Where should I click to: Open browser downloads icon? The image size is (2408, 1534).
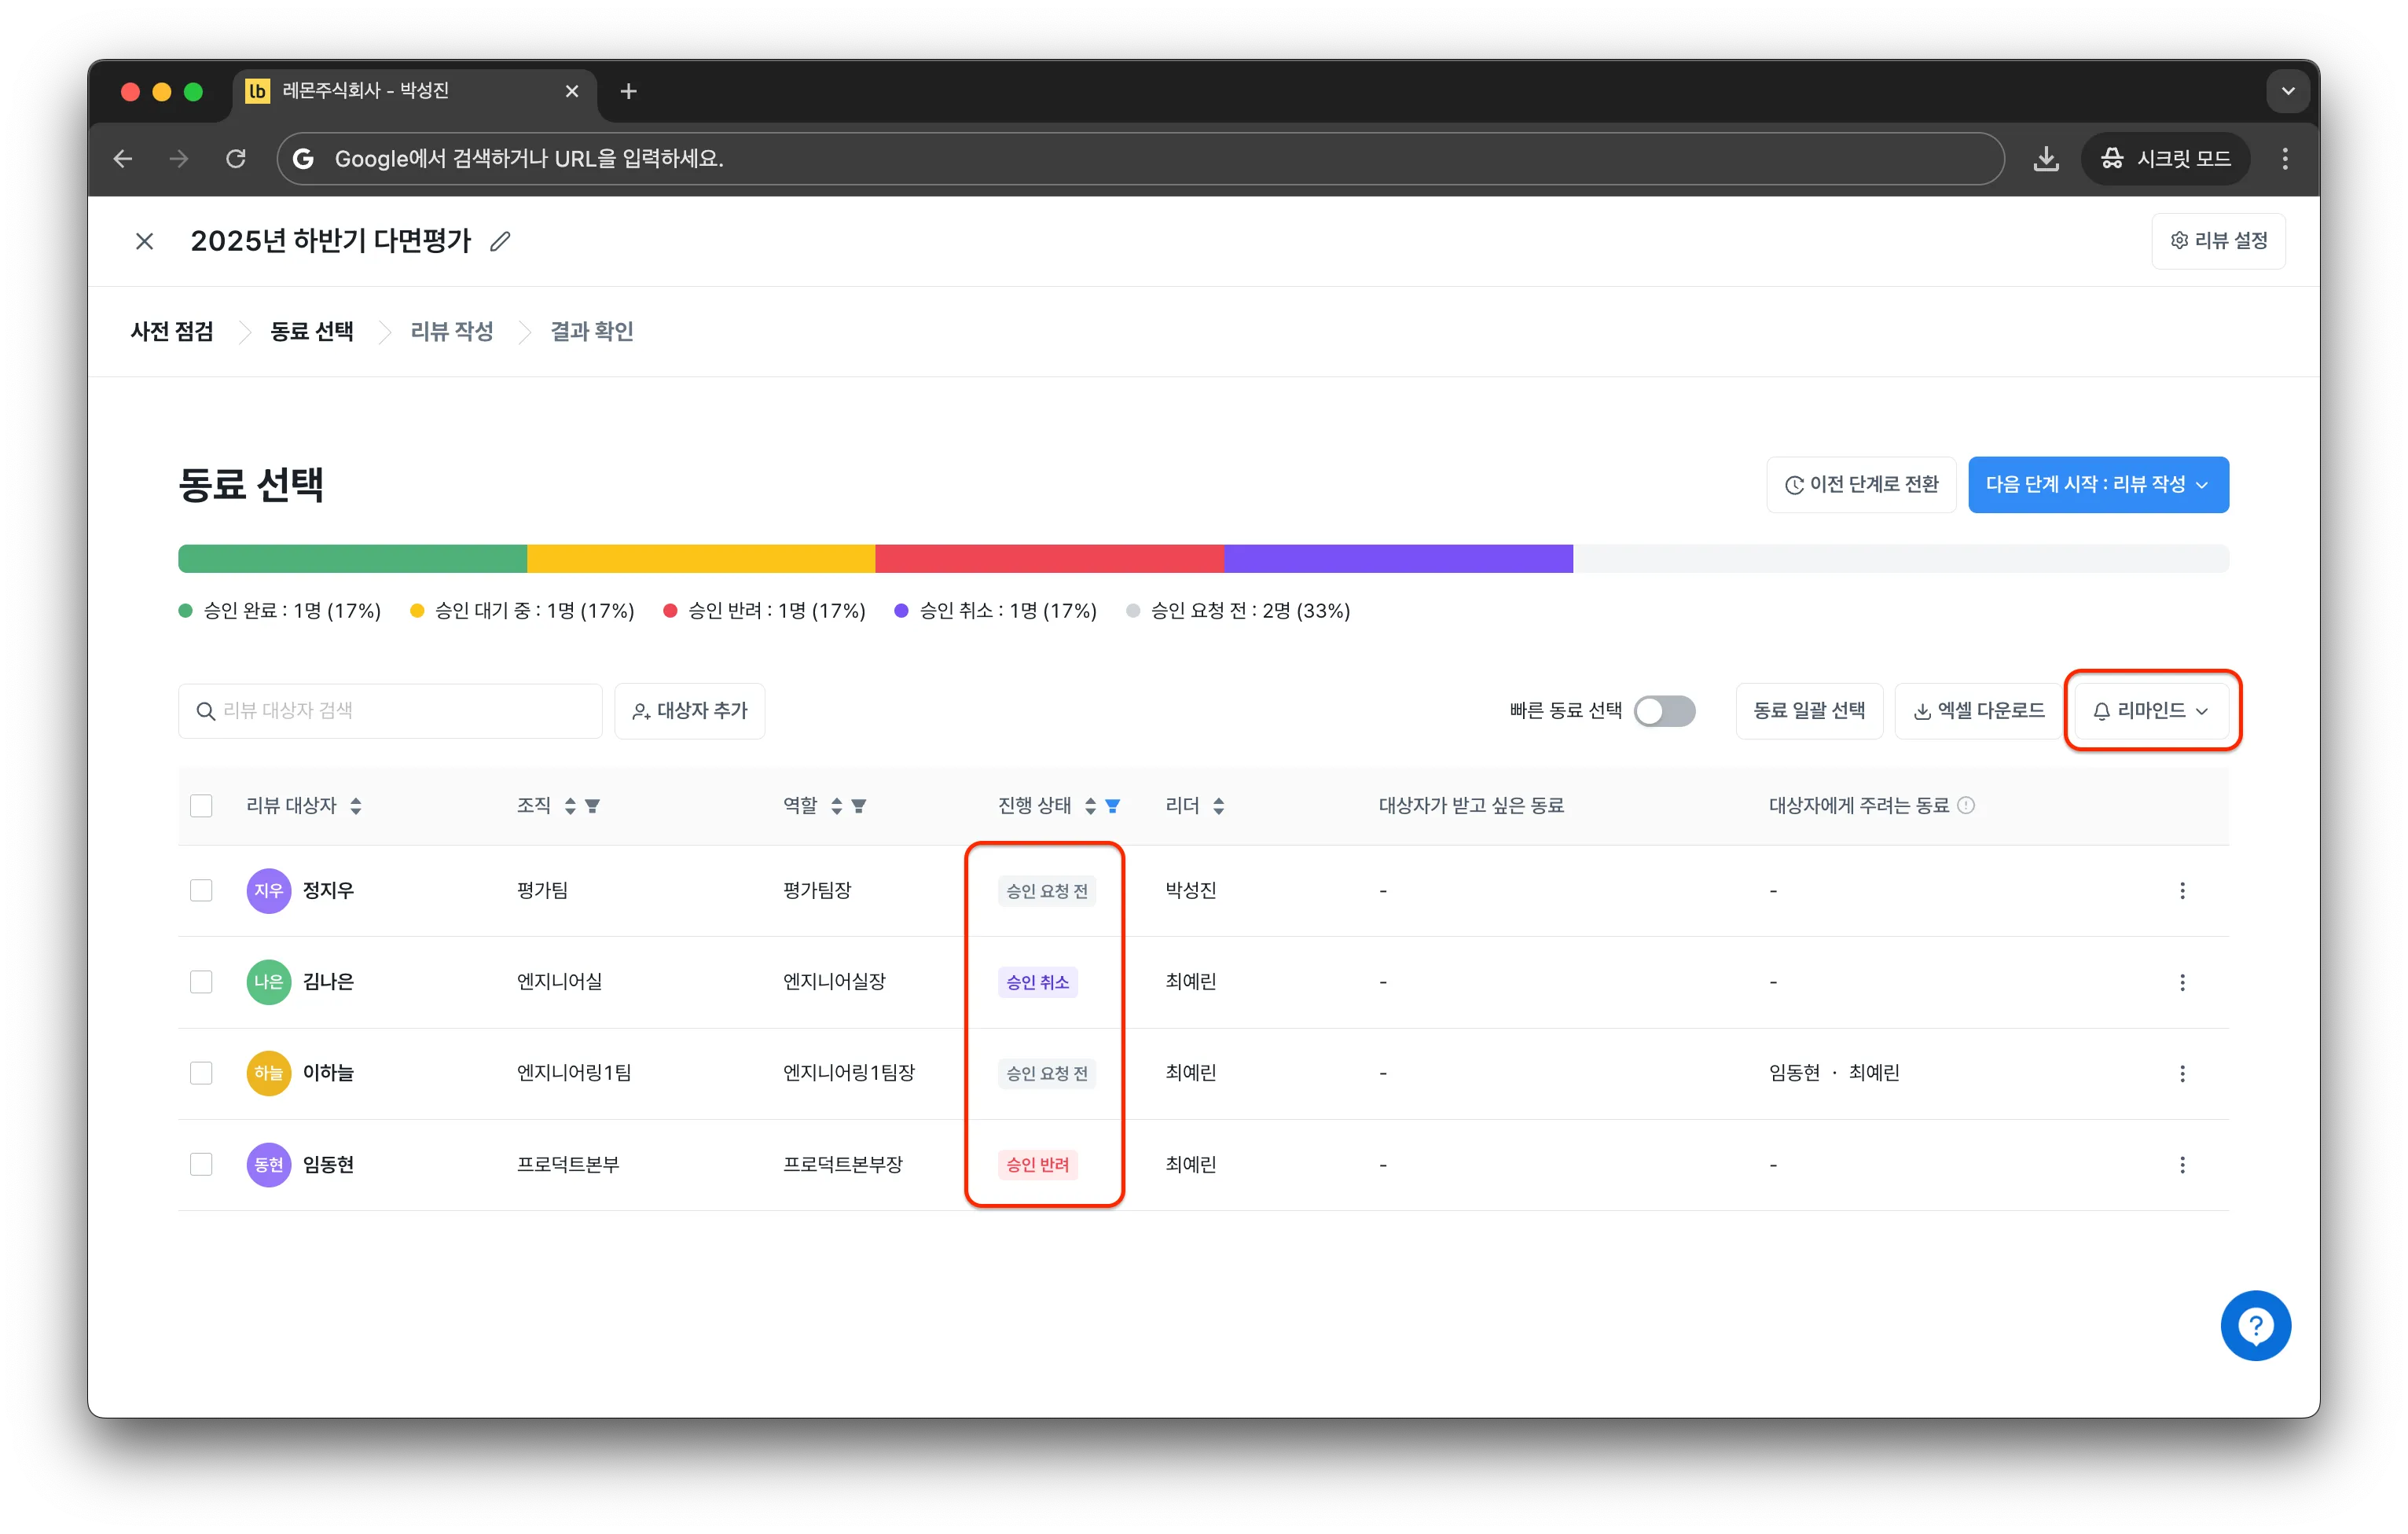tap(2045, 158)
